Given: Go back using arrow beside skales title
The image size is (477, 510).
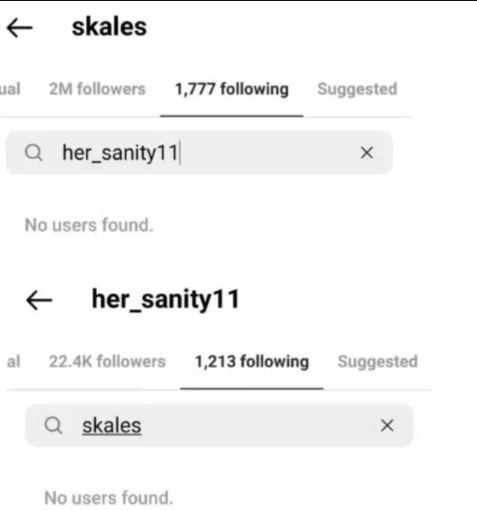Looking at the screenshot, I should coord(20,28).
